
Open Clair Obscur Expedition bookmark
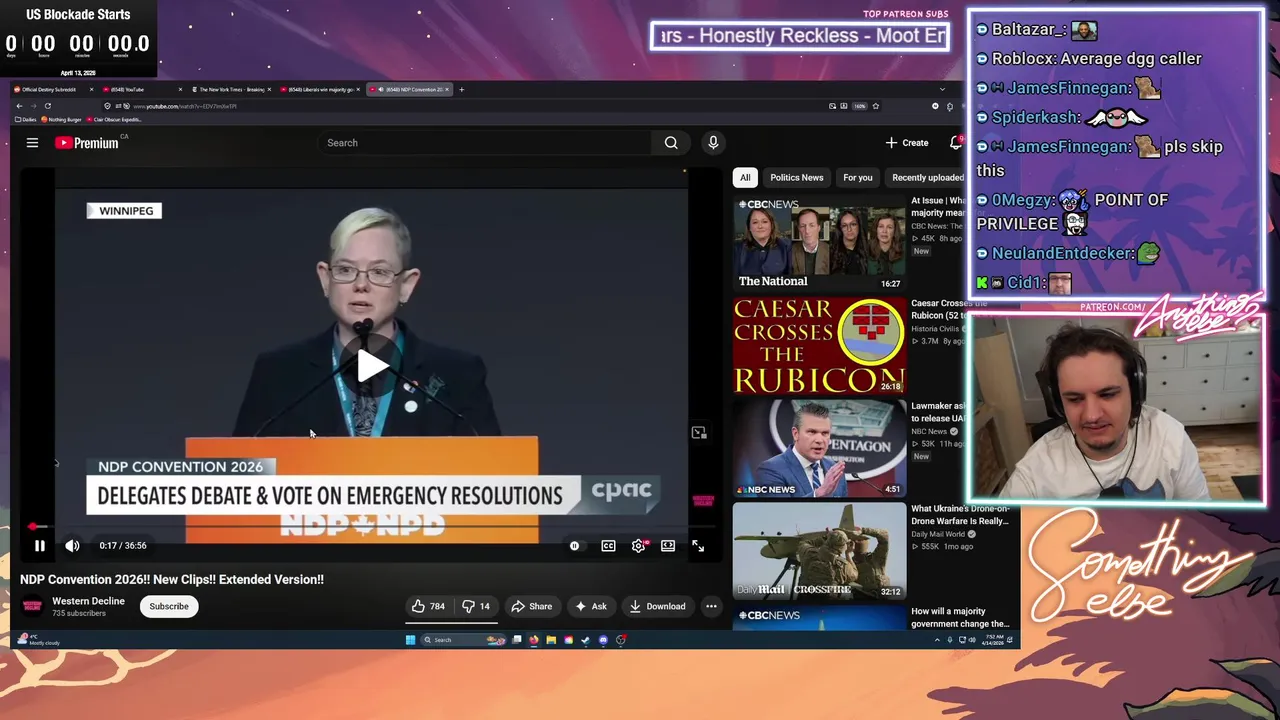113,119
